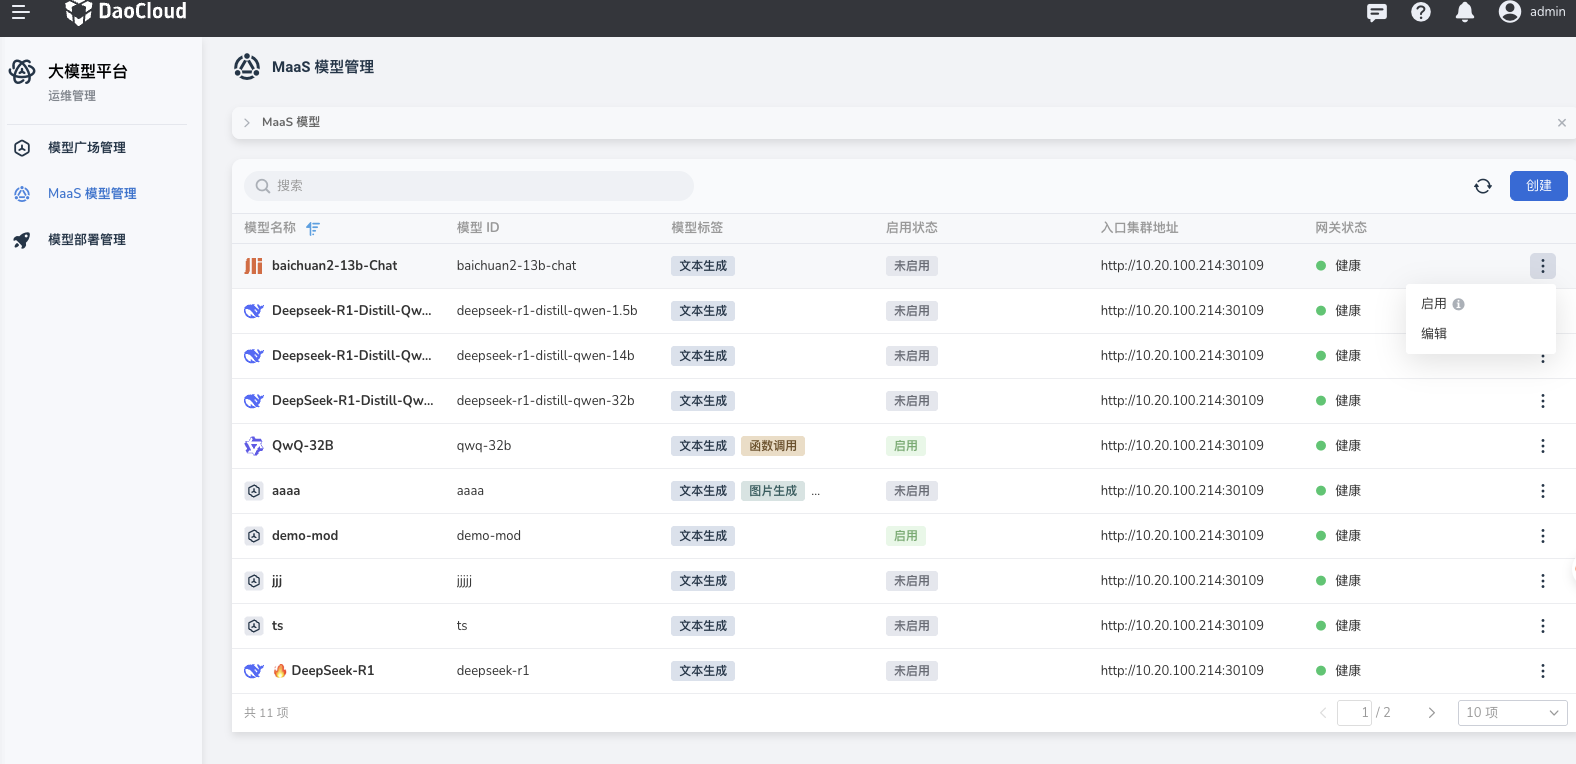The image size is (1576, 764).
Task: Select 启用 from the context menu
Action: [1434, 304]
